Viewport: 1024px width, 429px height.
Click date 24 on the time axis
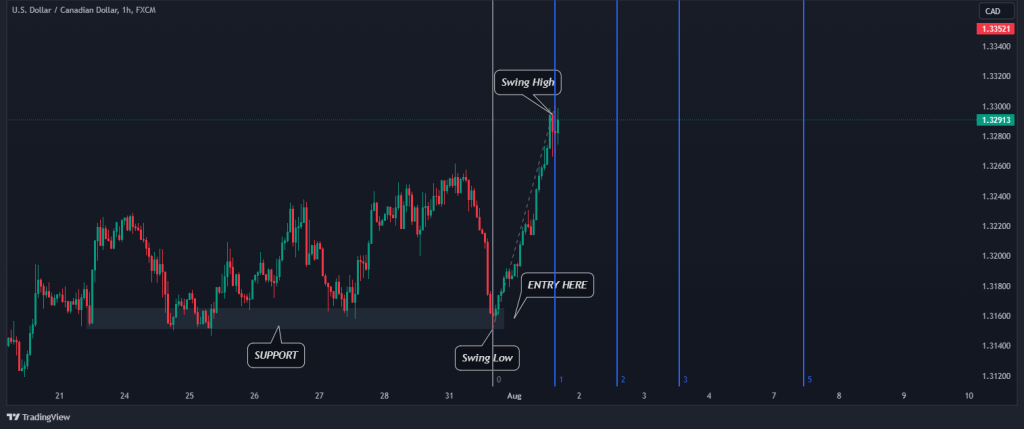click(125, 397)
